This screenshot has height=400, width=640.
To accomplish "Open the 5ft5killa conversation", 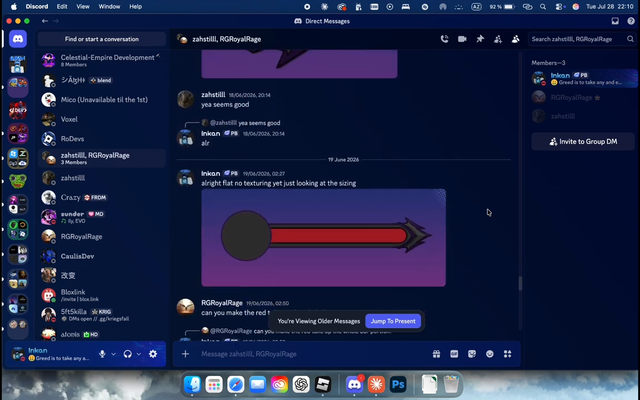I will pos(102,315).
